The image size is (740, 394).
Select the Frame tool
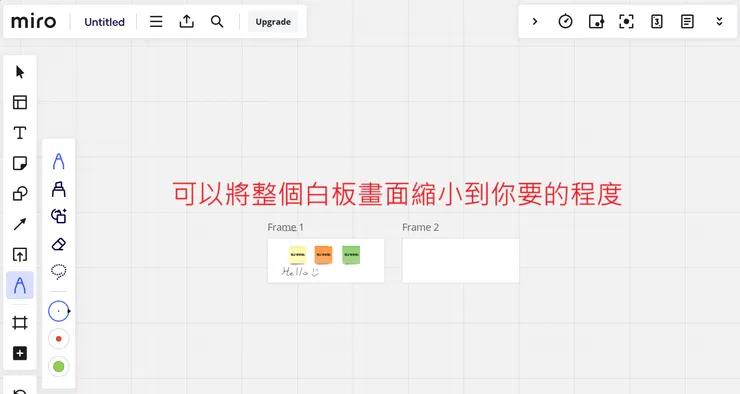pyautogui.click(x=20, y=323)
